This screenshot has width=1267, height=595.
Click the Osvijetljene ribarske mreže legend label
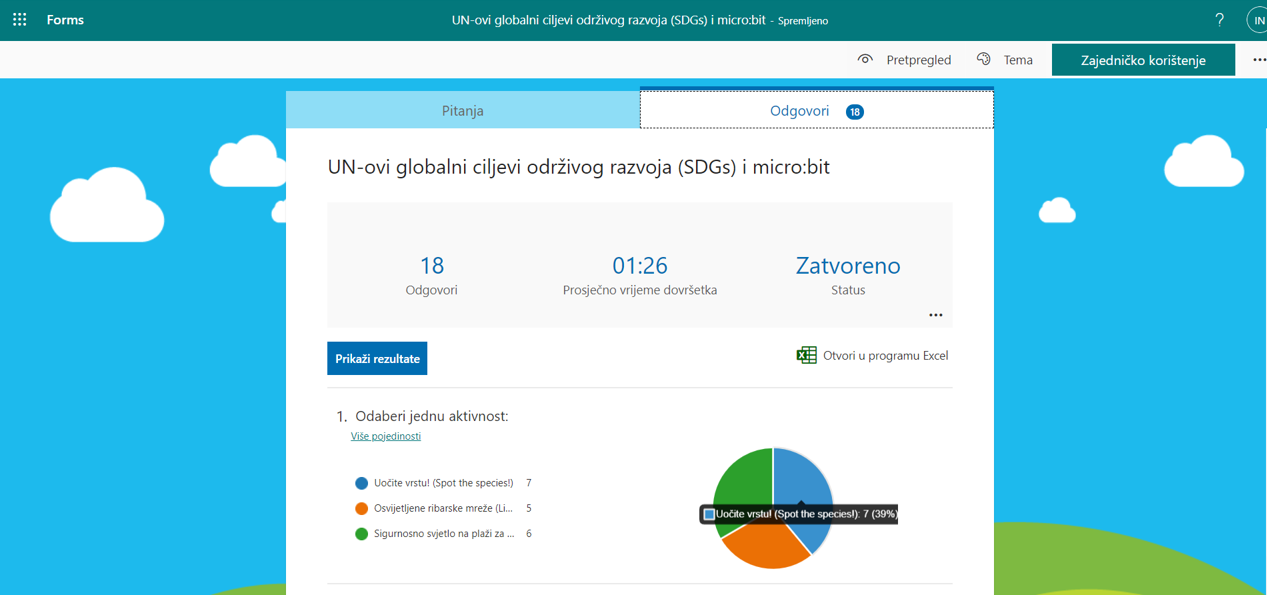tap(445, 508)
